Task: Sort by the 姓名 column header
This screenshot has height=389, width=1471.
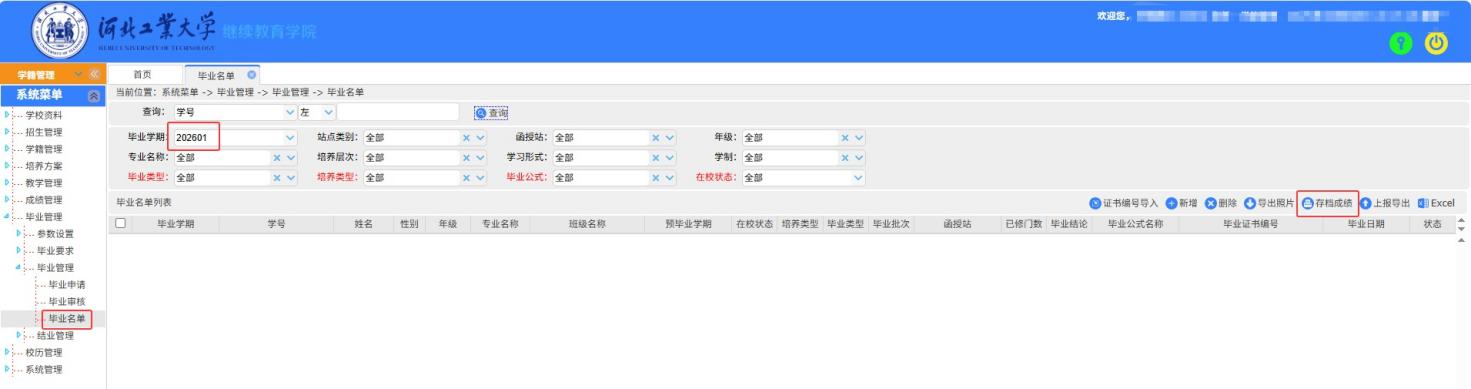Action: click(364, 224)
